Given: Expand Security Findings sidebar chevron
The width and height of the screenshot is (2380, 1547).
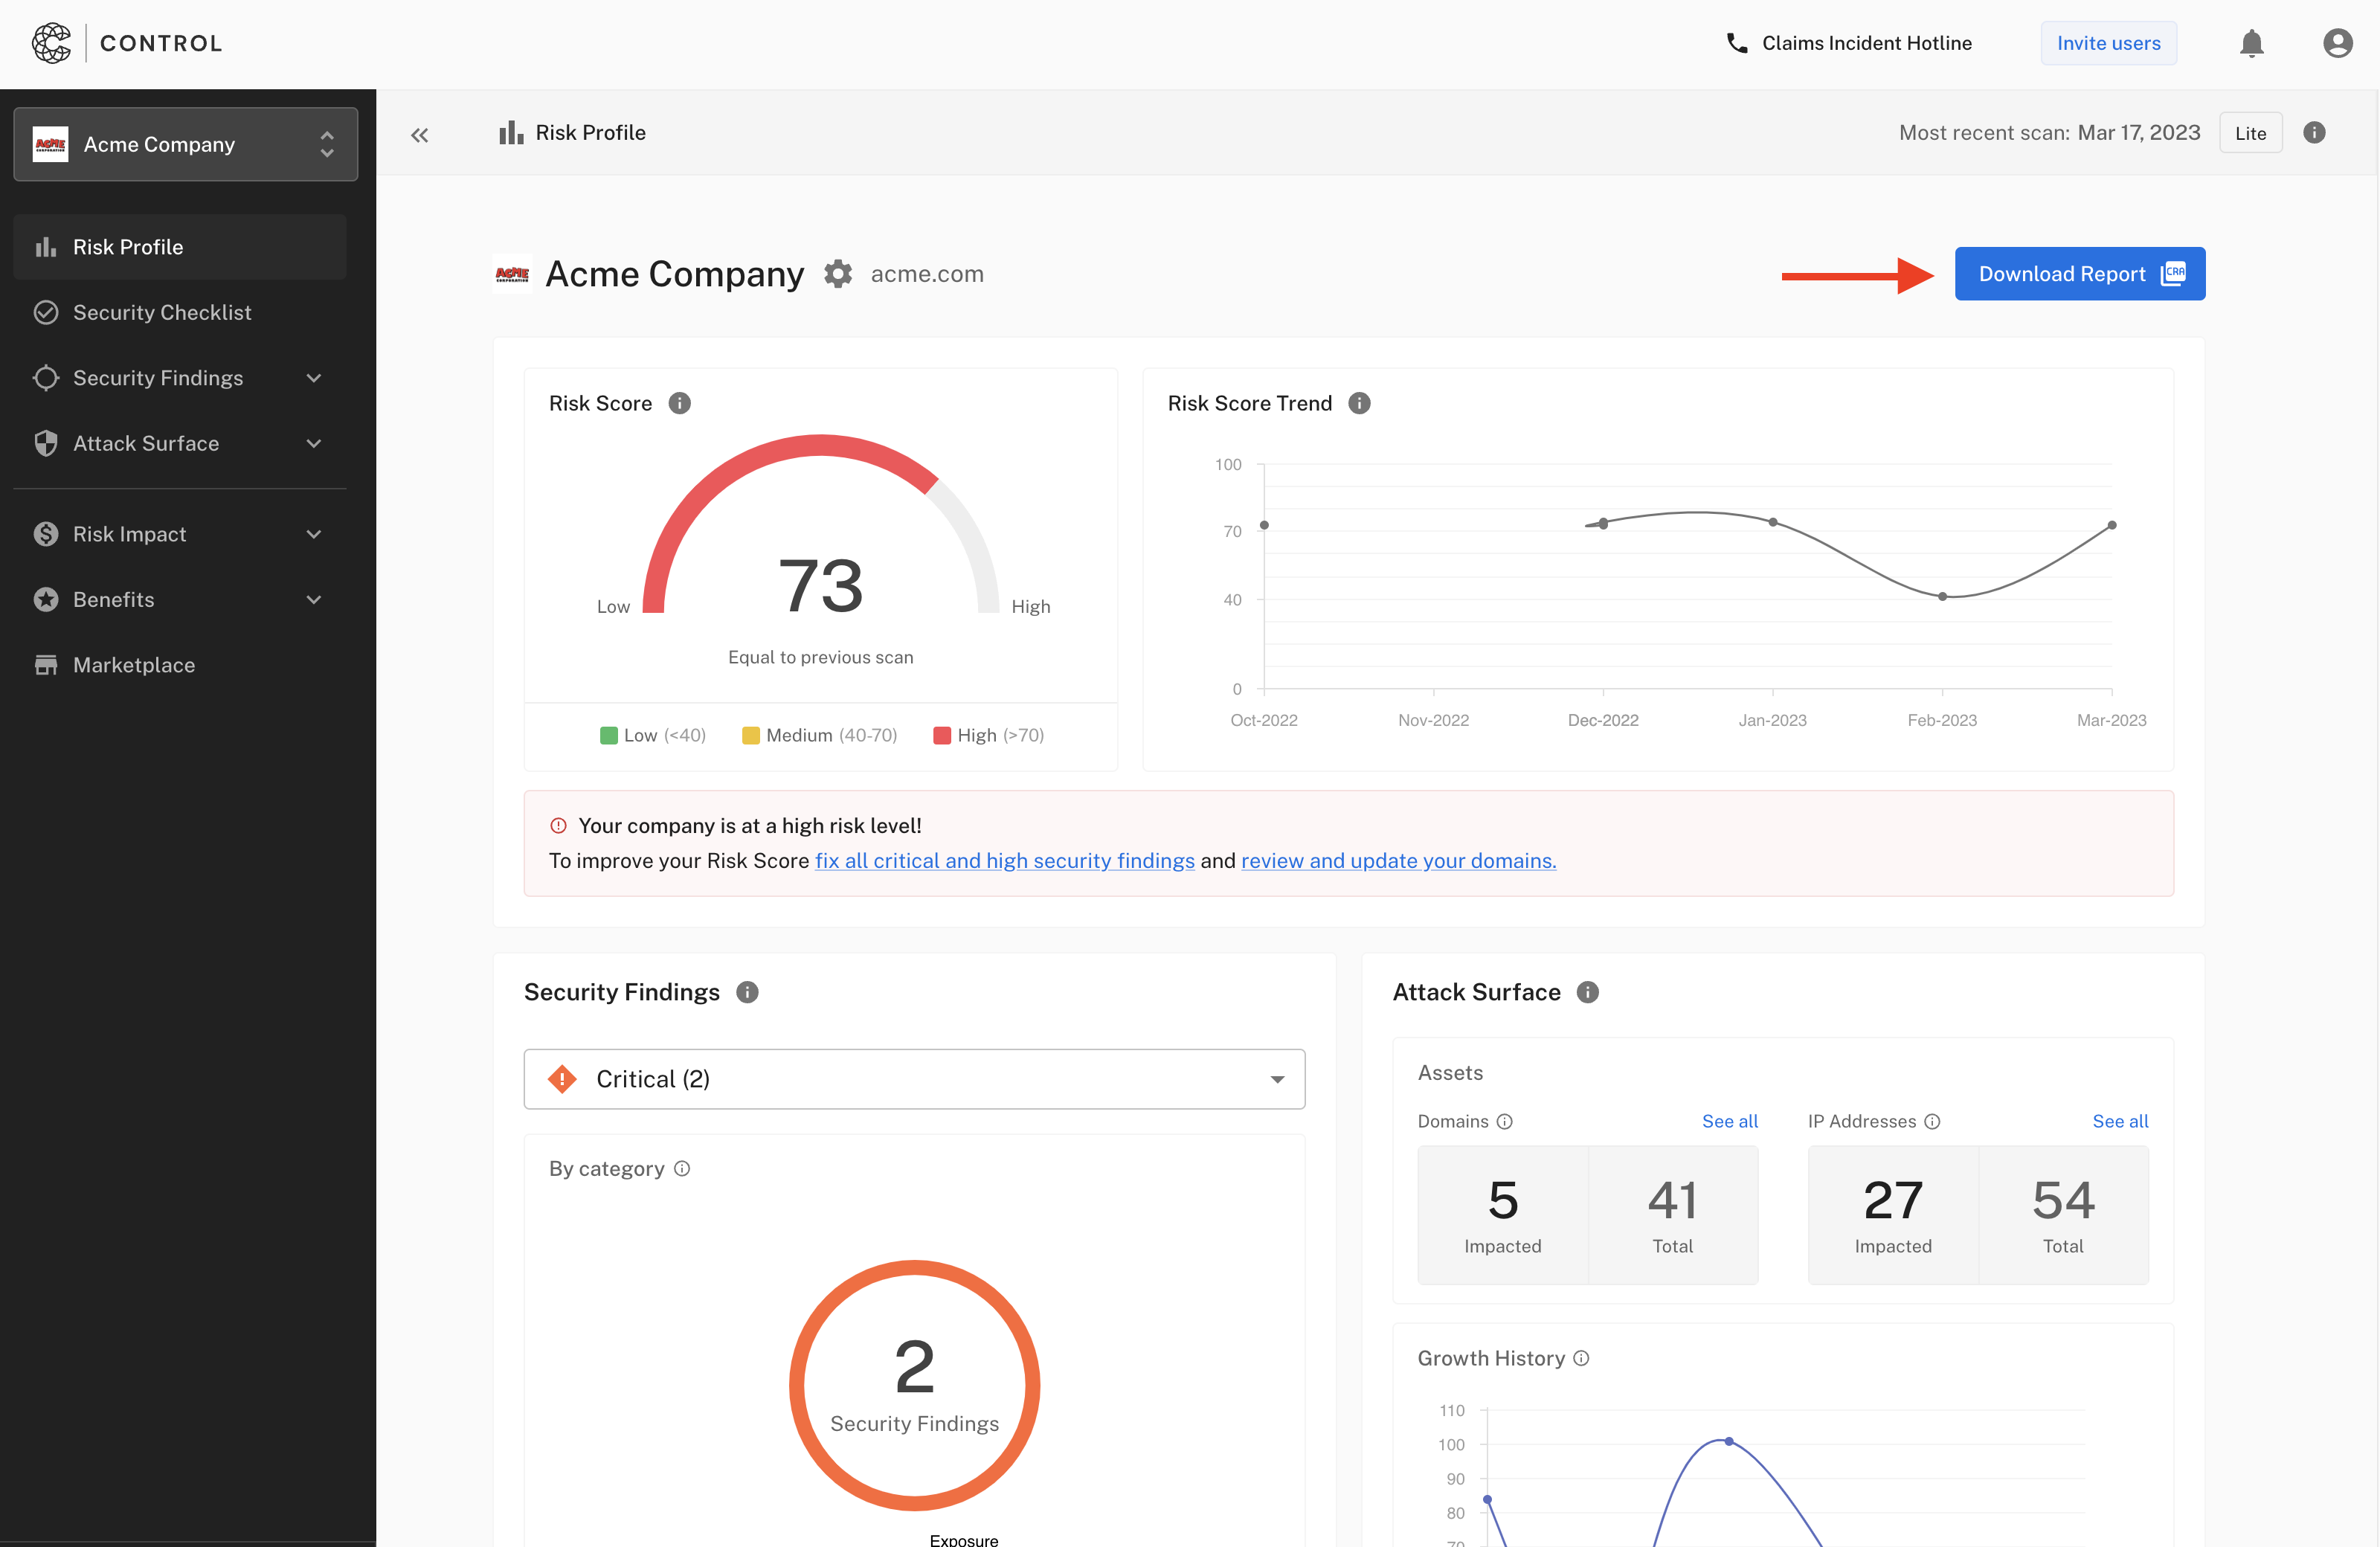Looking at the screenshot, I should [314, 378].
